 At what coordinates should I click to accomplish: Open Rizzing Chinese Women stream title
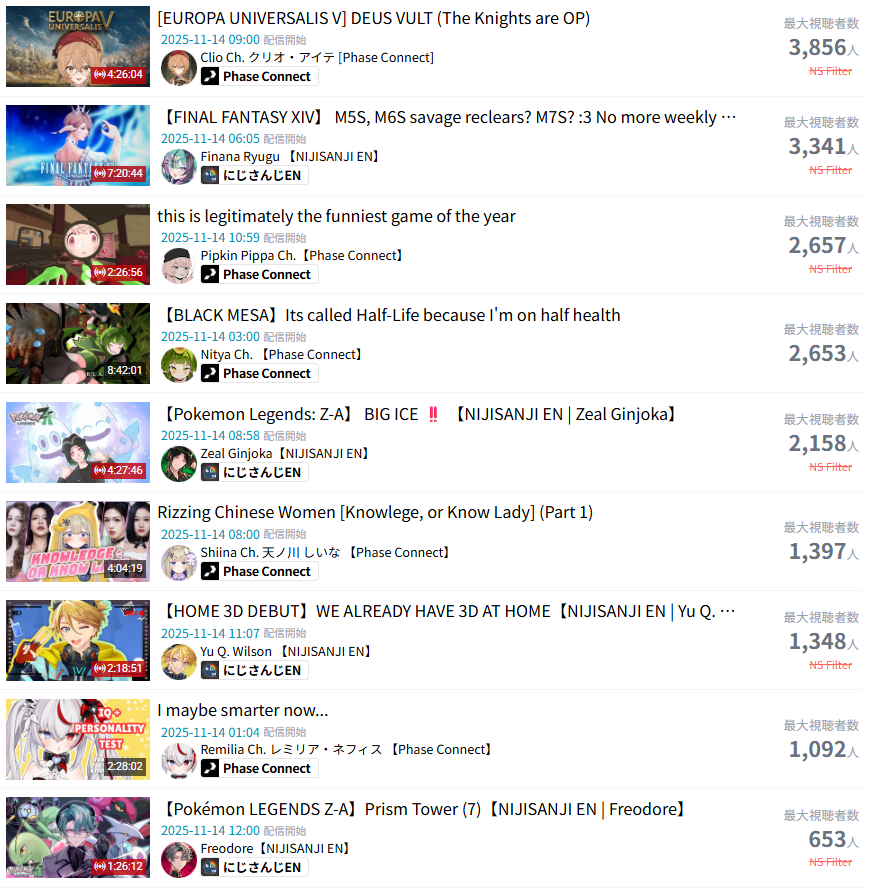(x=375, y=513)
